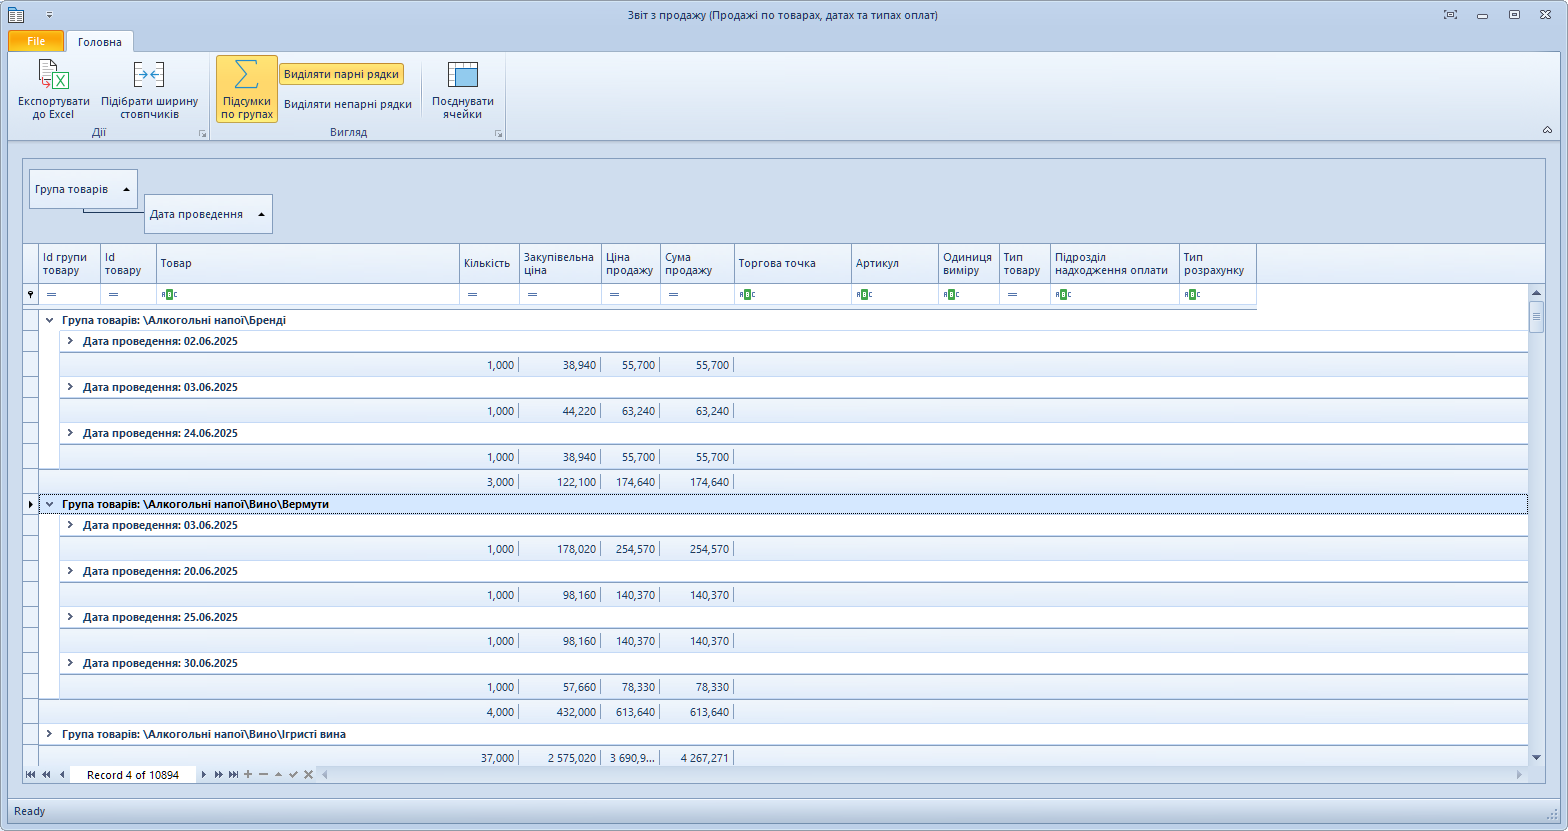Image resolution: width=1568 pixels, height=831 pixels.
Task: Toggle 'Підсумки по групах' group summaries
Action: [x=247, y=90]
